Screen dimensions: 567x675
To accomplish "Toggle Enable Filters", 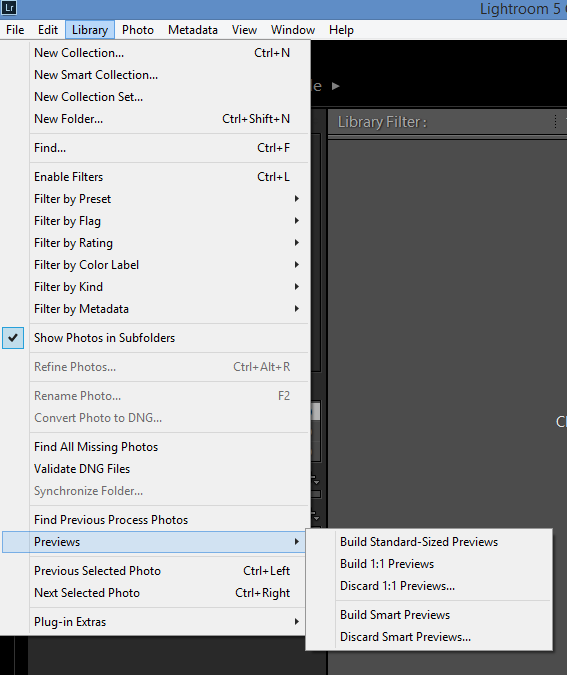I will click(x=155, y=177).
